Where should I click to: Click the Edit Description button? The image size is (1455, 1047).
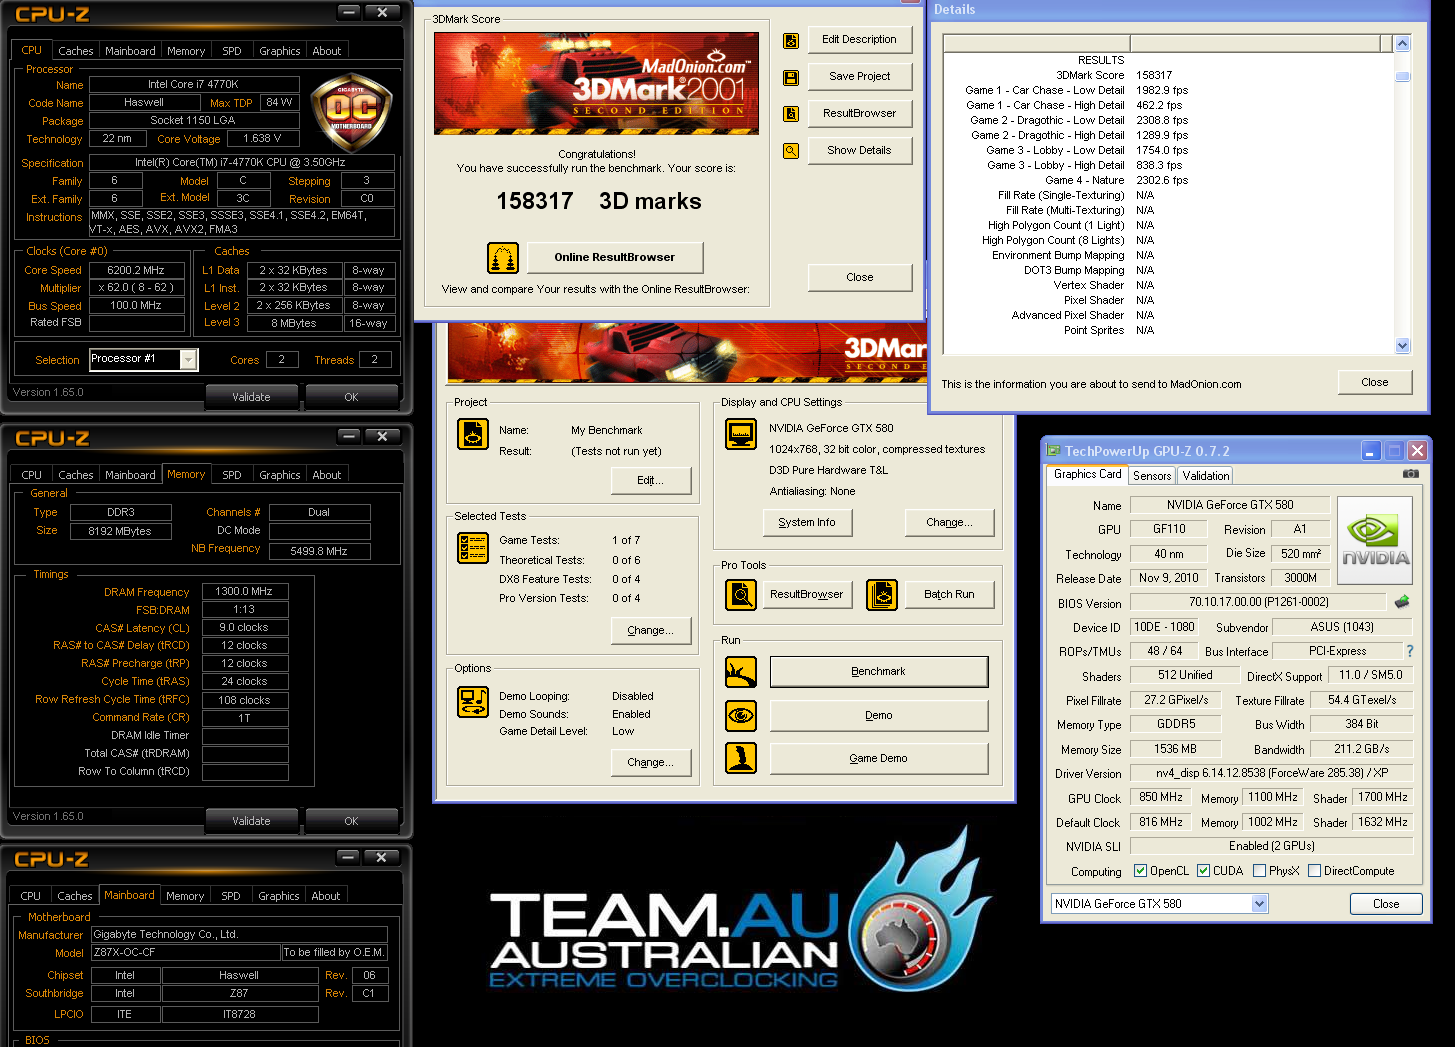point(859,40)
